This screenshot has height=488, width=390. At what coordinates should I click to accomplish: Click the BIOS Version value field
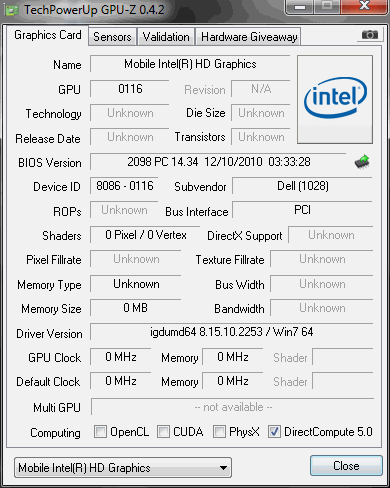tap(218, 162)
